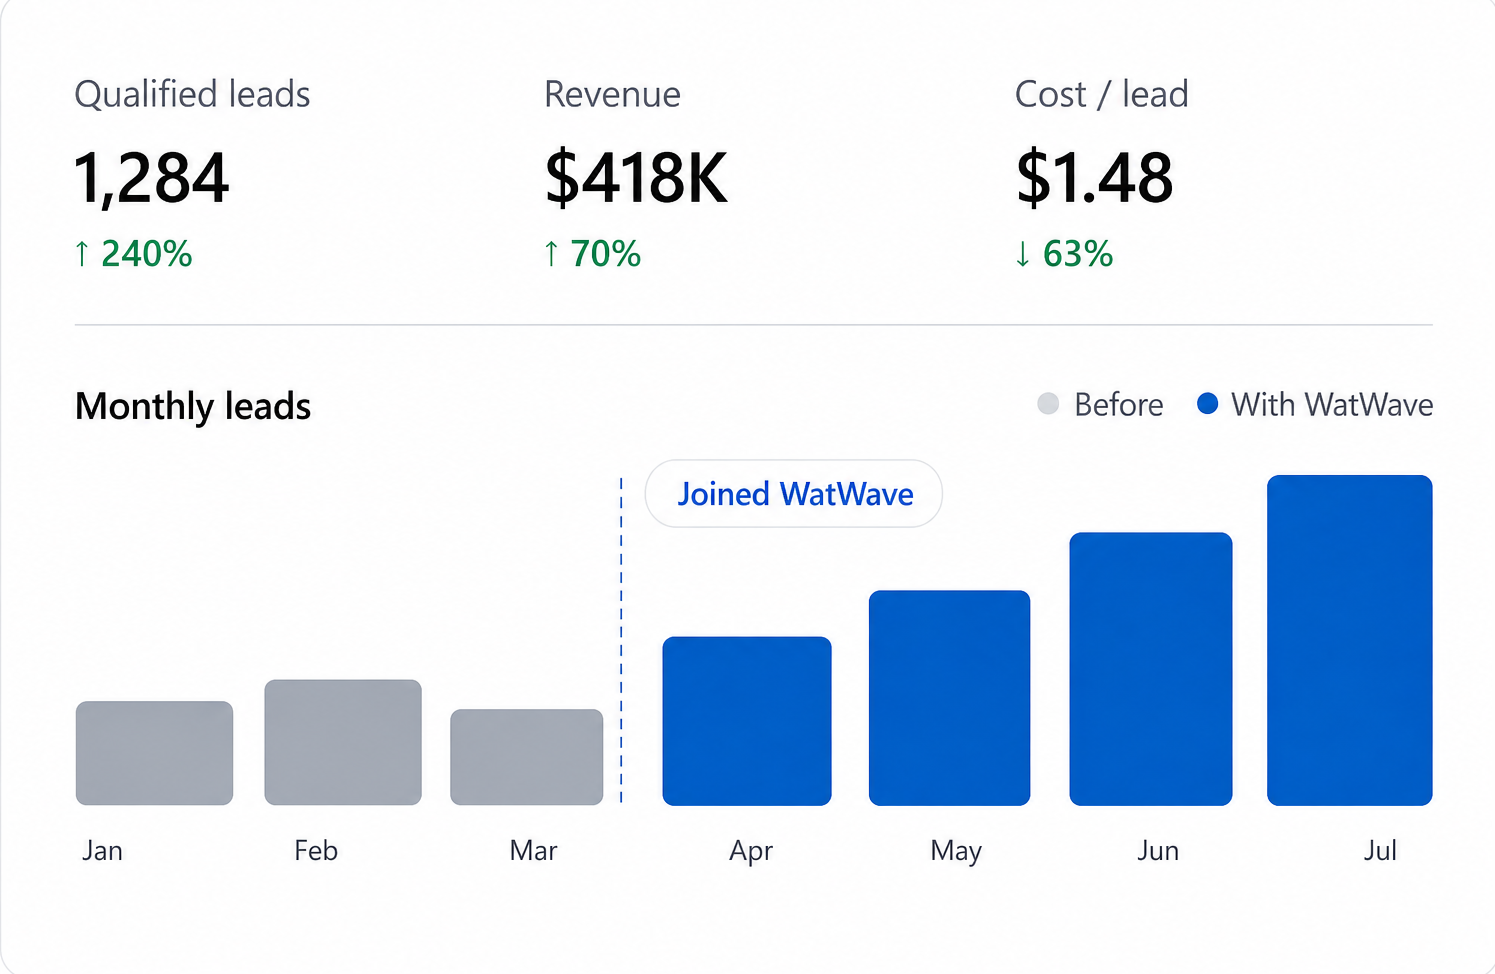Click the "Monthly leads" chart title

(193, 407)
